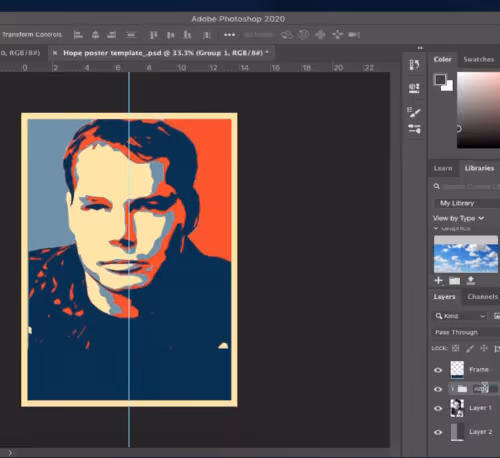Screen dimensions: 500x458
Task: Select the clouds sky graphic thumbnail
Action: (466, 254)
